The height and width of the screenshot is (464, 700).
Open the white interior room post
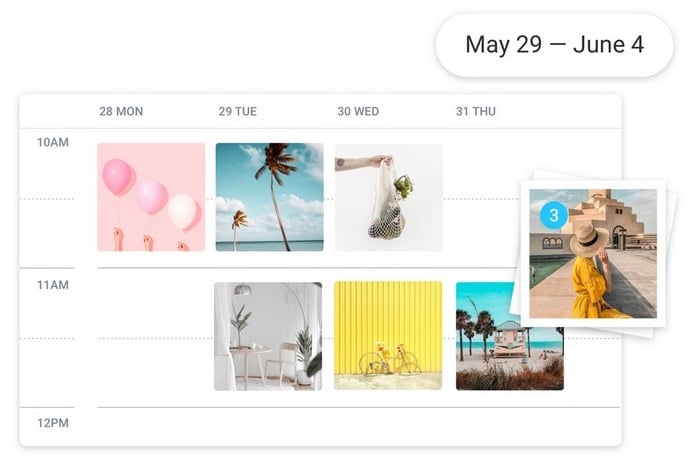(268, 336)
